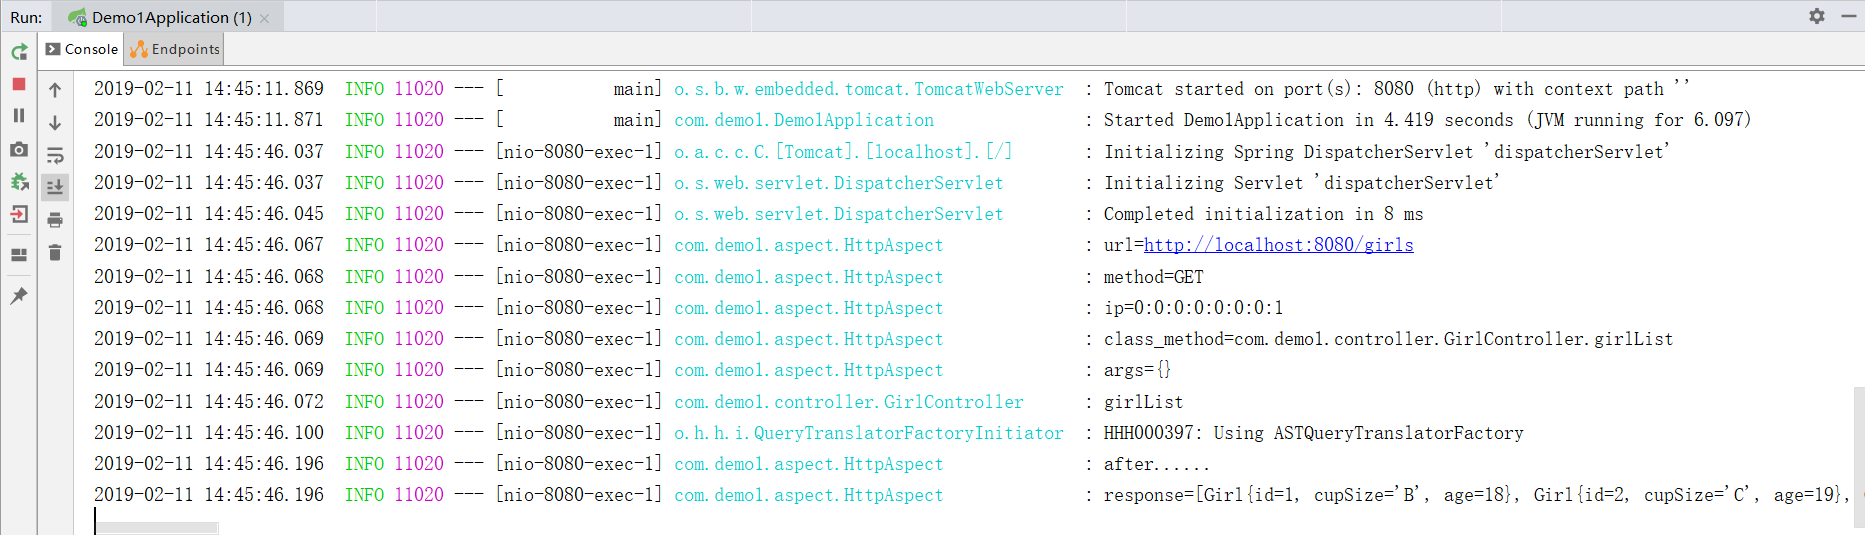Click the horizontal scrollbar at console bottom
1865x535 pixels.
[157, 528]
